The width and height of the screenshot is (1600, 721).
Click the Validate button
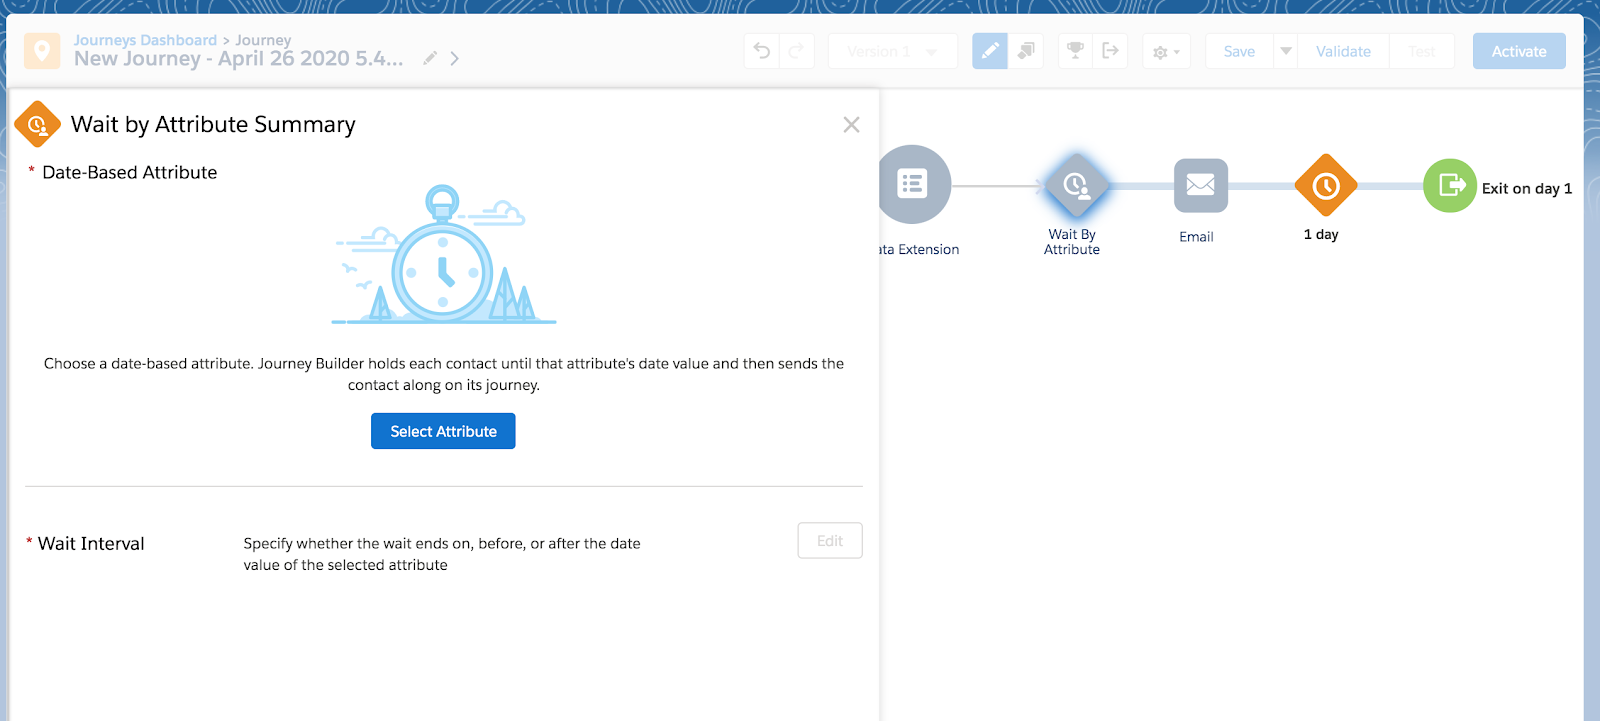(x=1343, y=51)
